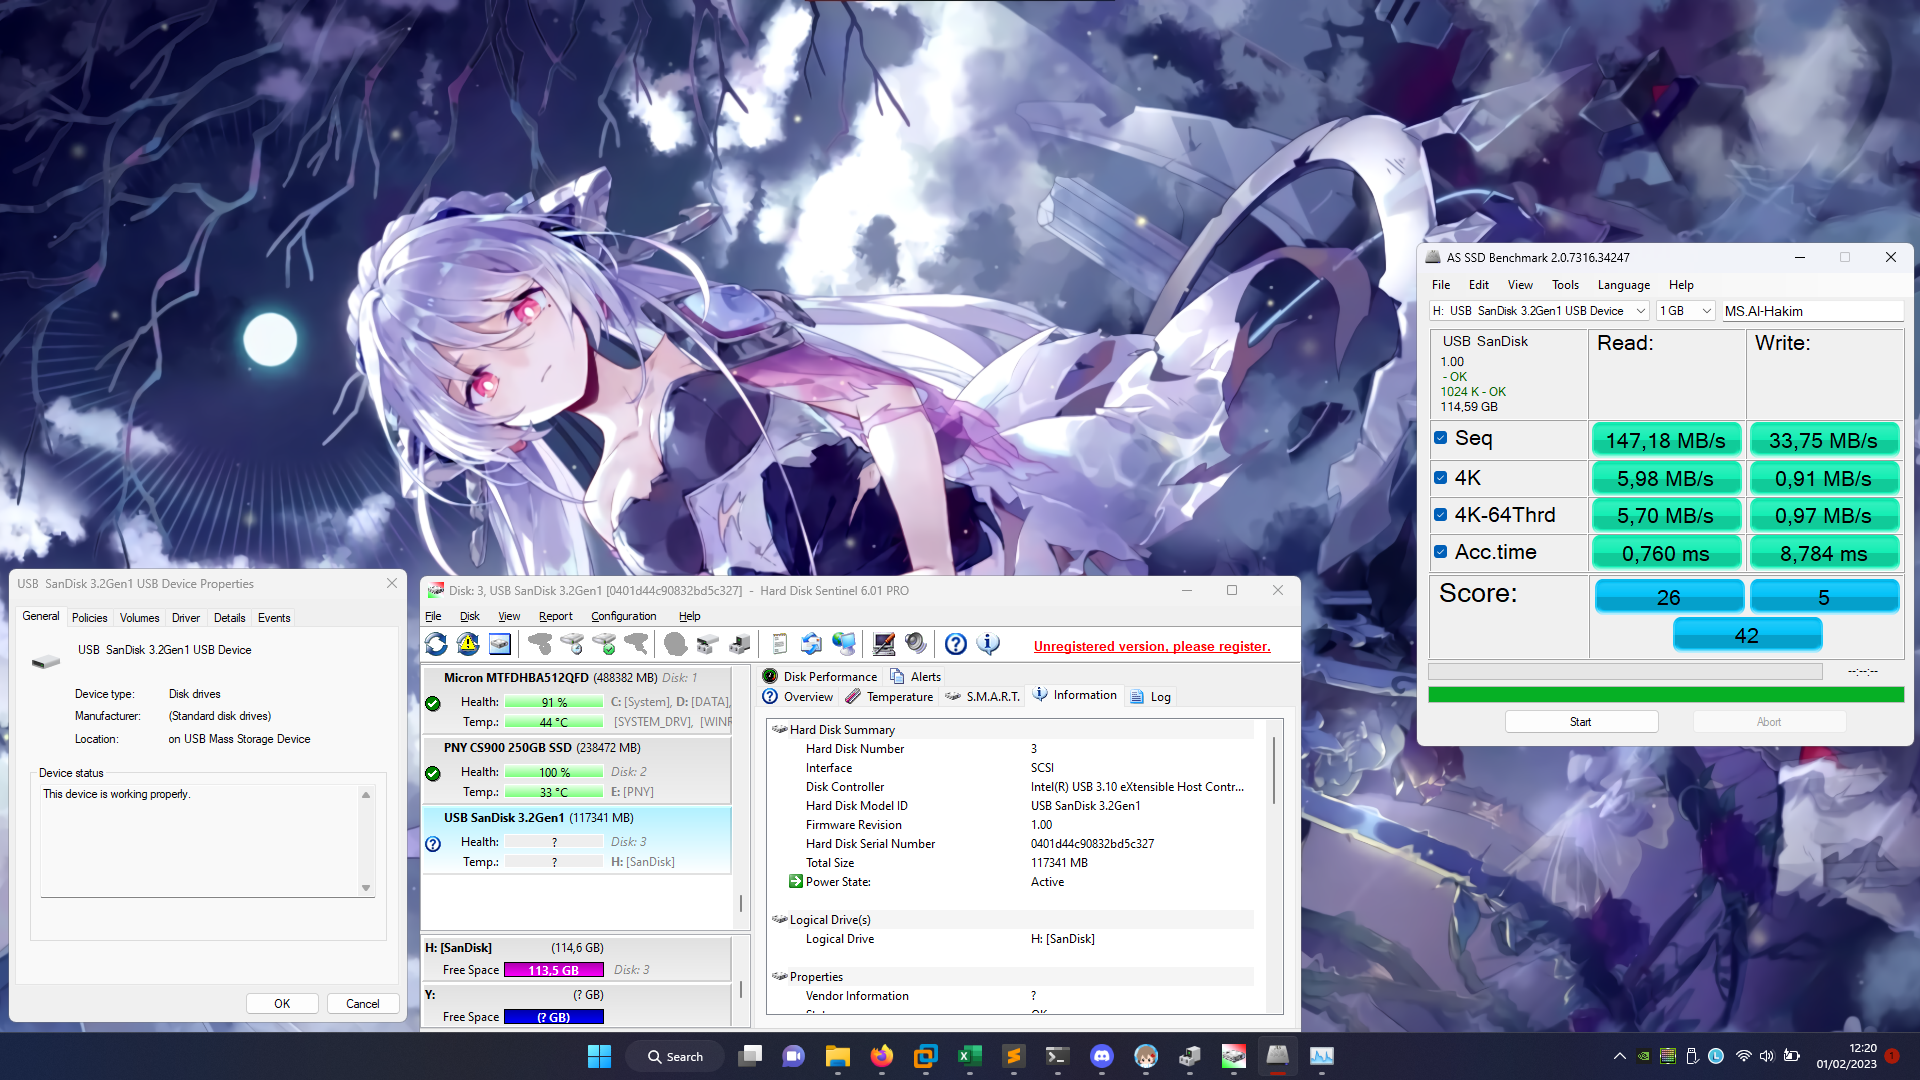
Task: Open the Alerts tab
Action: click(x=915, y=677)
